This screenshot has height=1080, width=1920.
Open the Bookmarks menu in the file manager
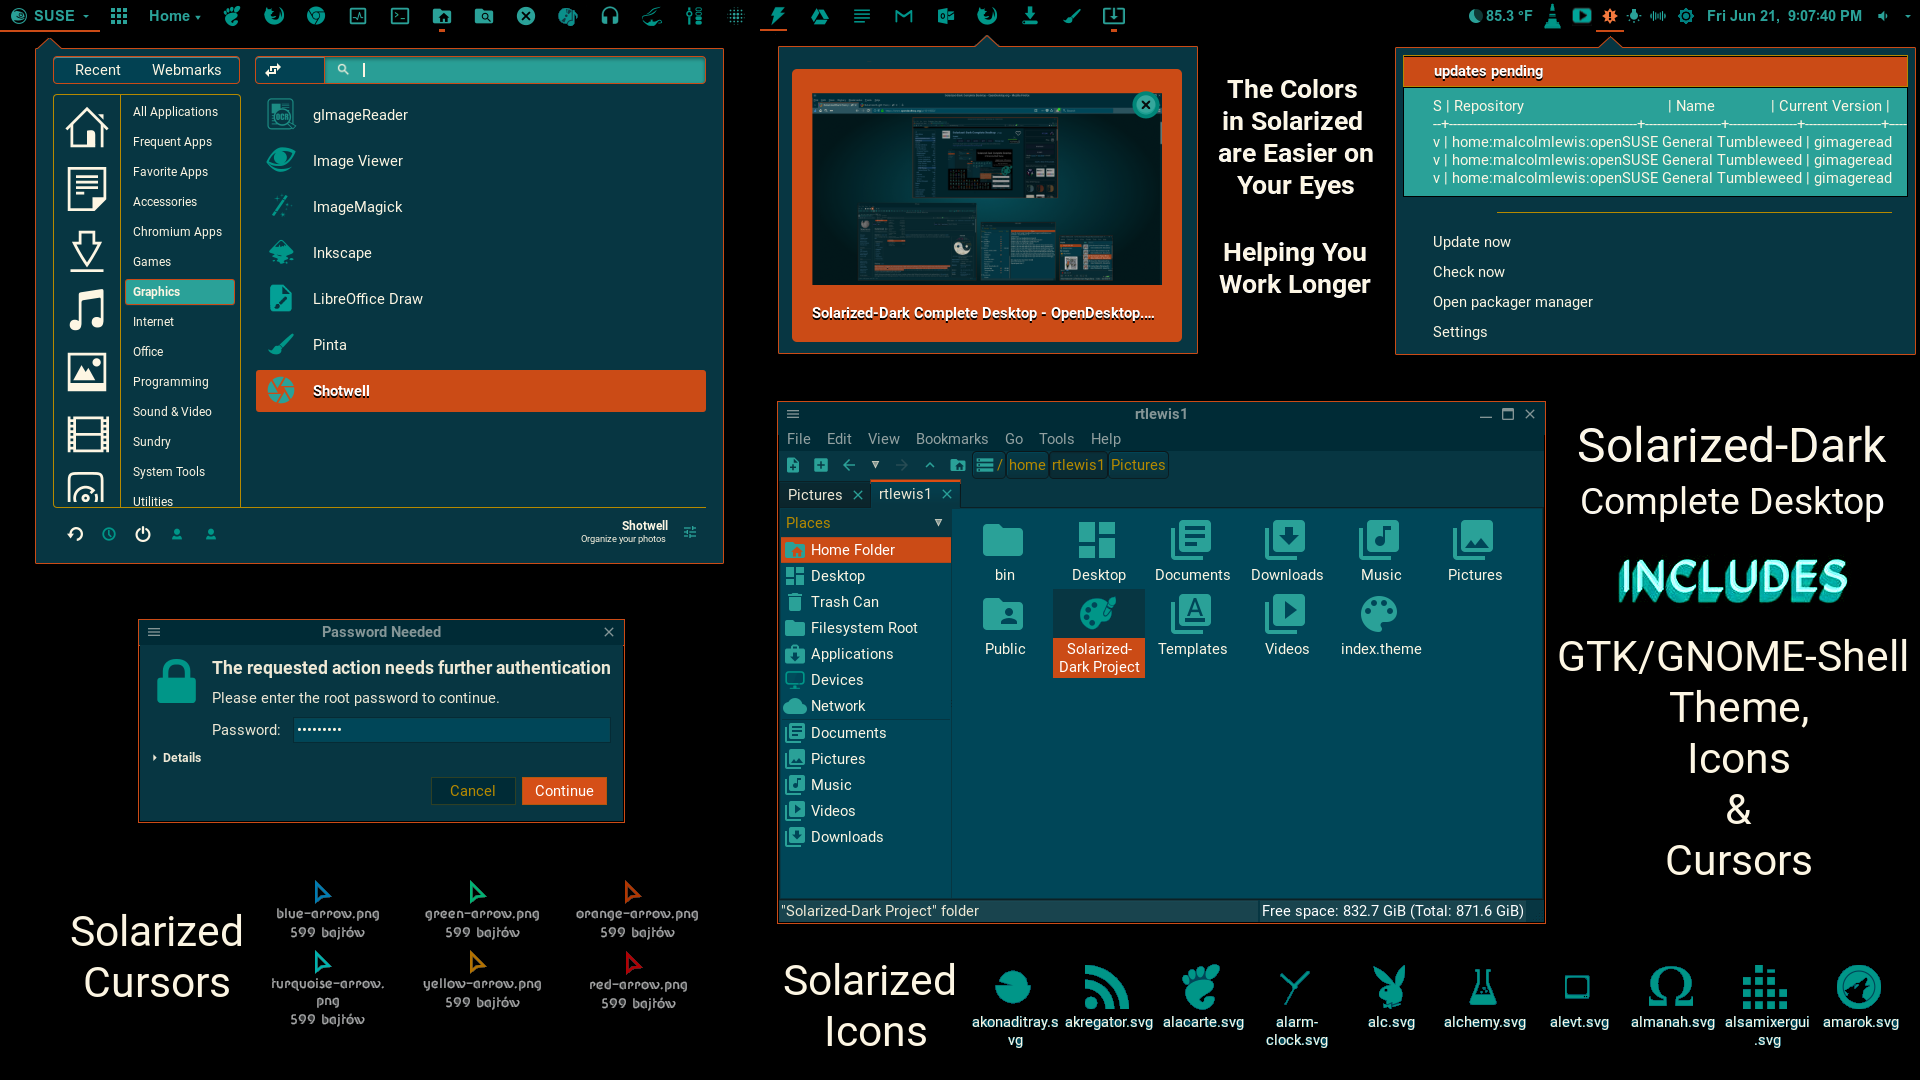(x=951, y=439)
